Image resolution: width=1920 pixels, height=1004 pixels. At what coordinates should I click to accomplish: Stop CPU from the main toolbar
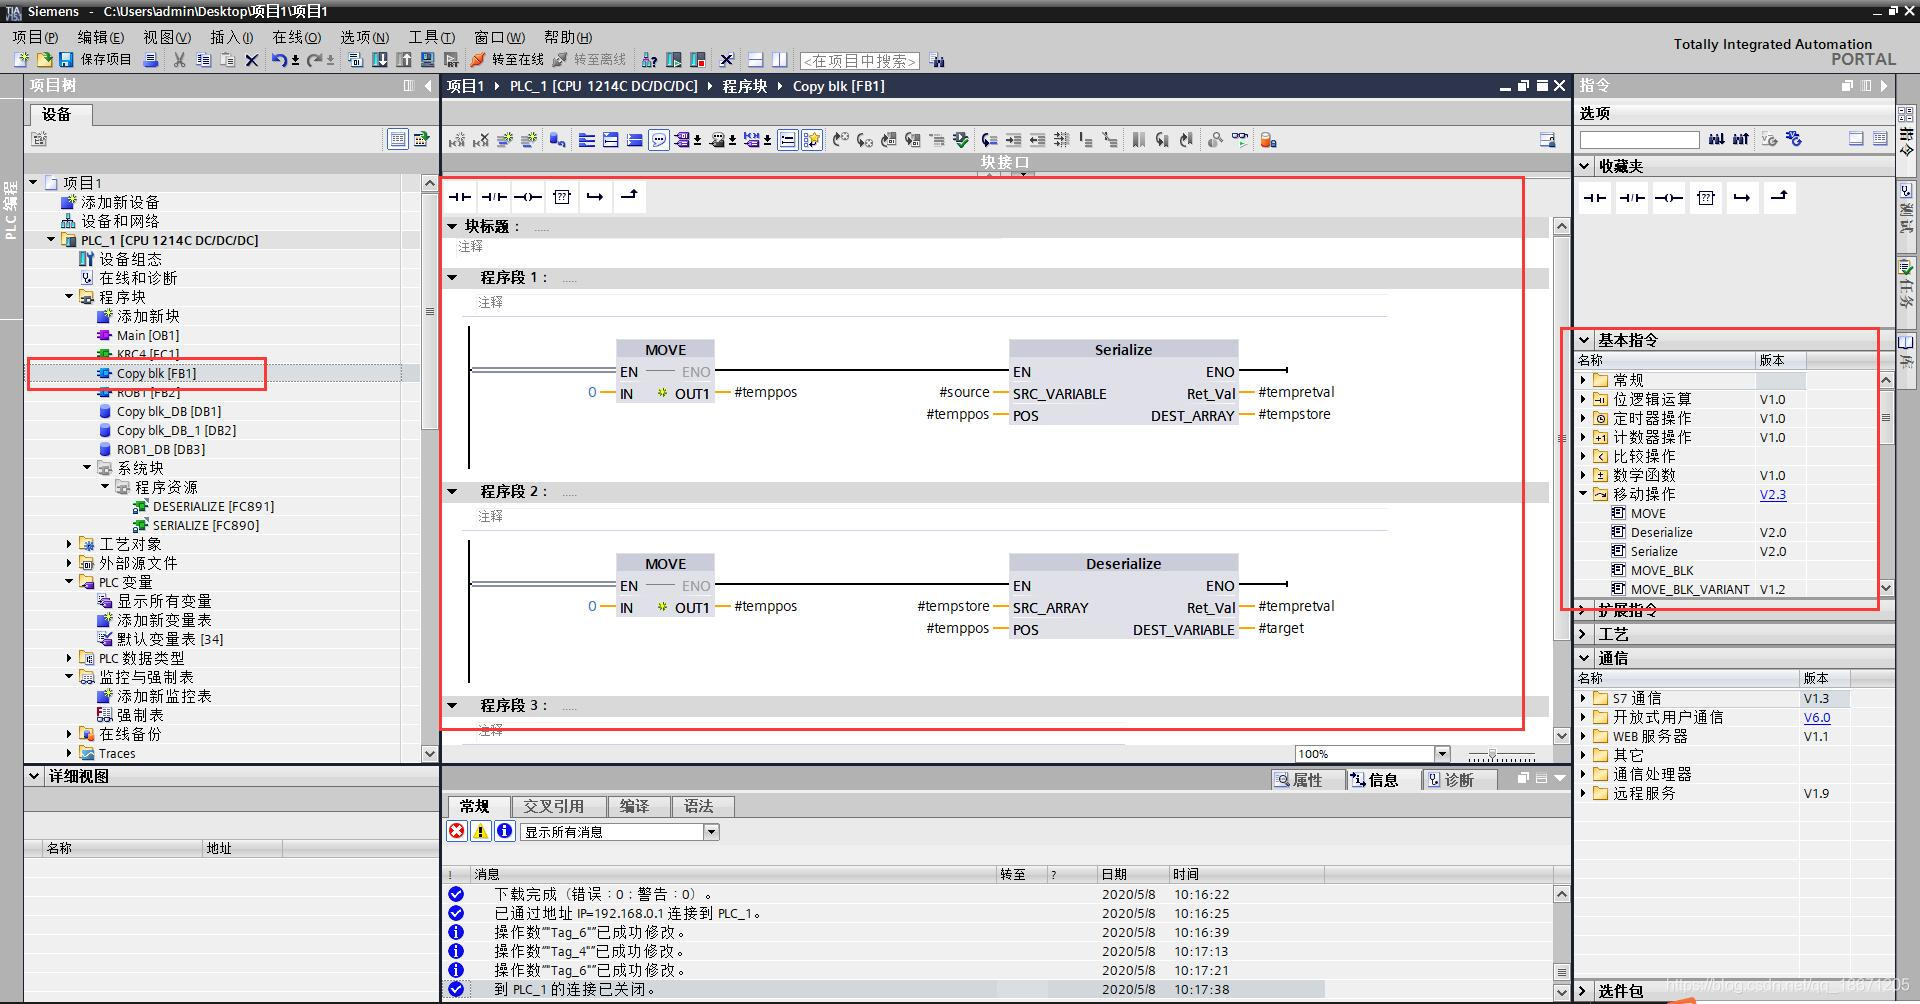point(698,60)
